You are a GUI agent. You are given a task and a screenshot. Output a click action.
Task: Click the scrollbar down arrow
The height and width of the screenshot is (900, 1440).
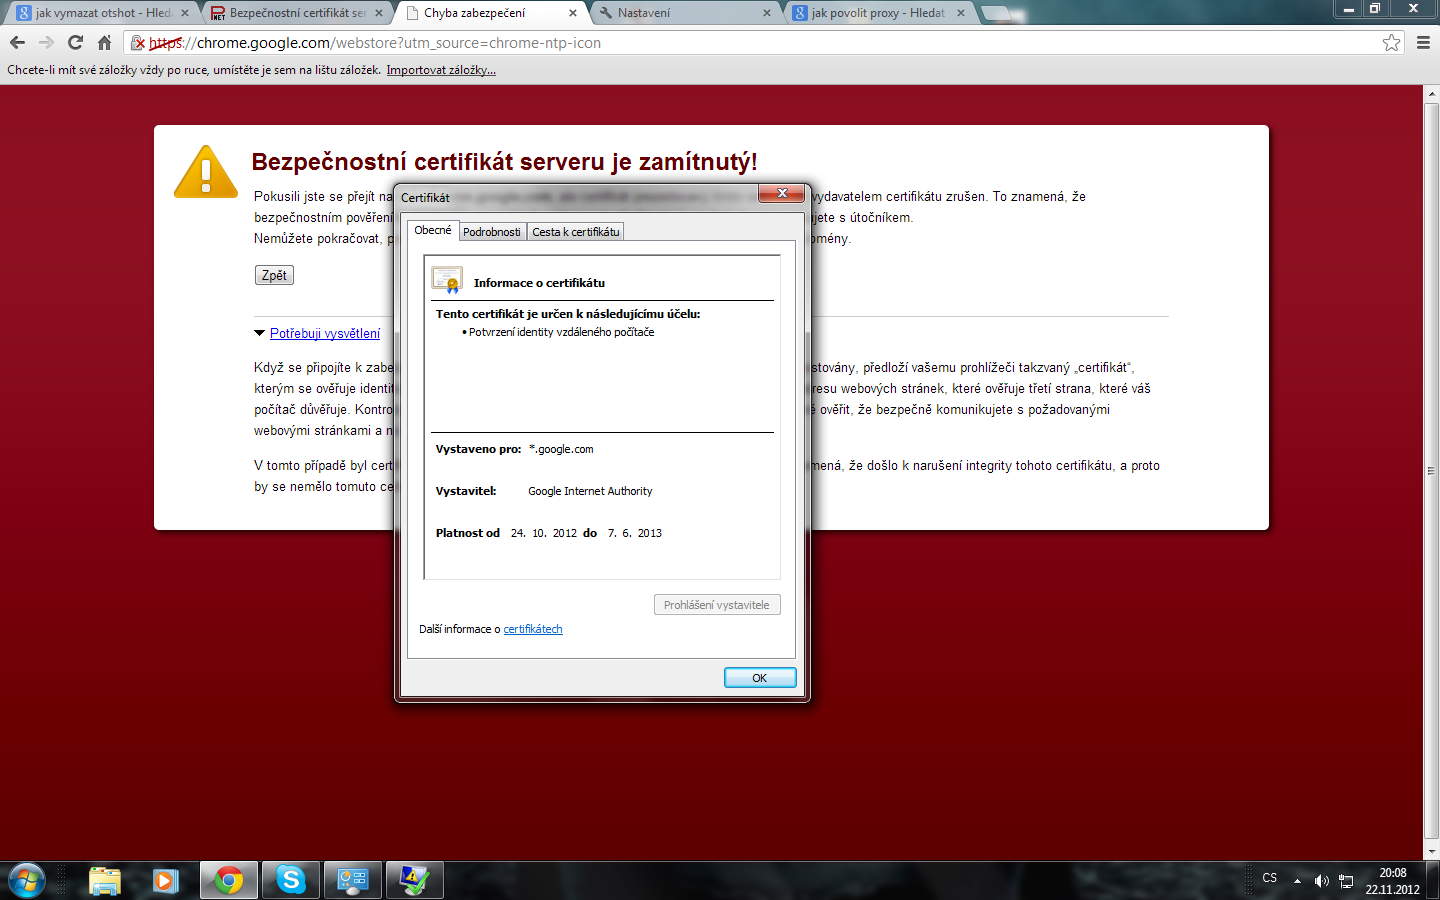point(1431,852)
